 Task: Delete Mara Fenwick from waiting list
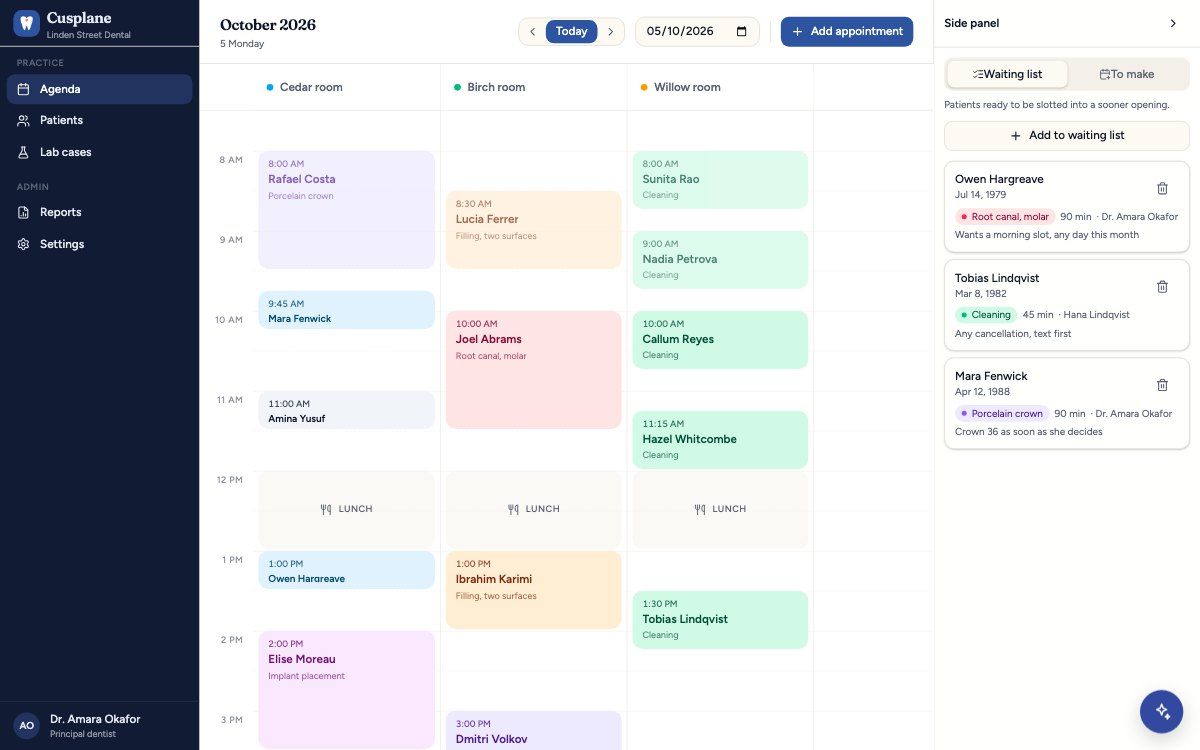[x=1162, y=385]
